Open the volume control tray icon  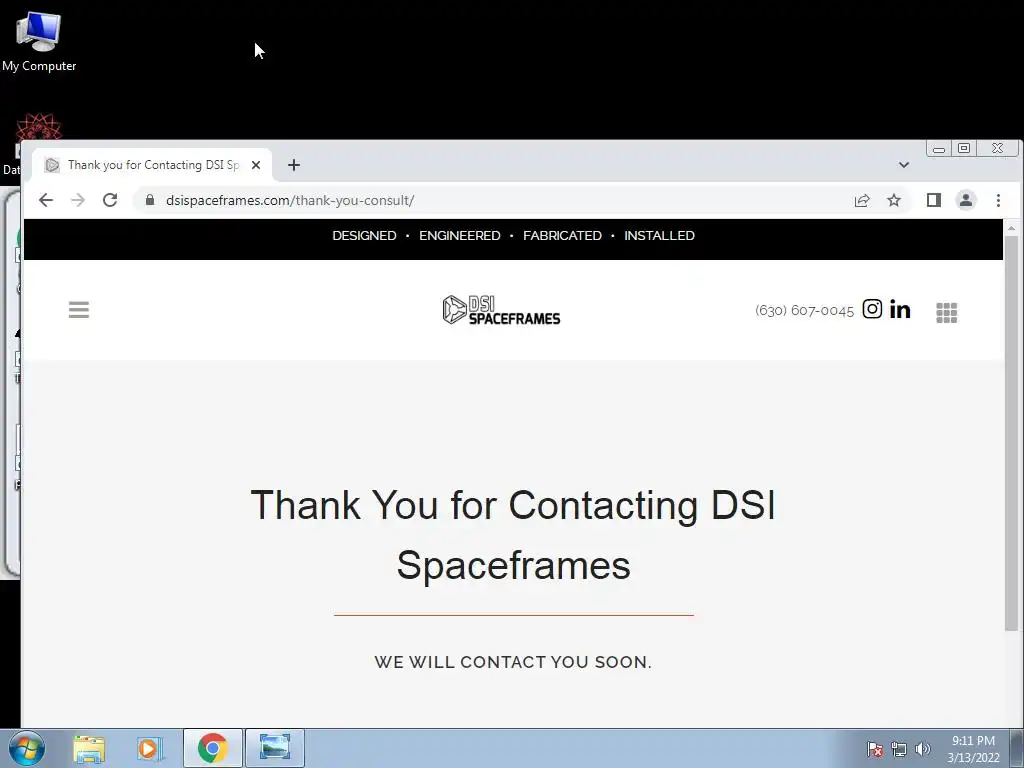click(923, 749)
